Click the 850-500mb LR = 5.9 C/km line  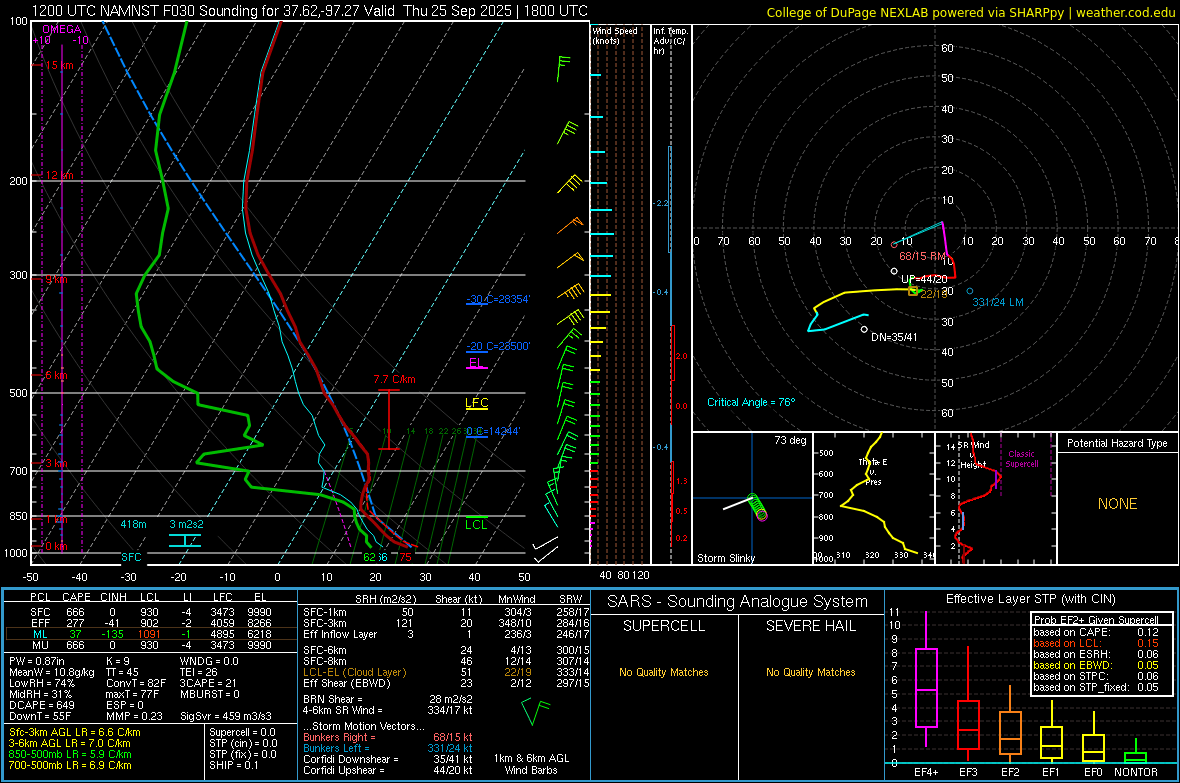pyautogui.click(x=70, y=754)
